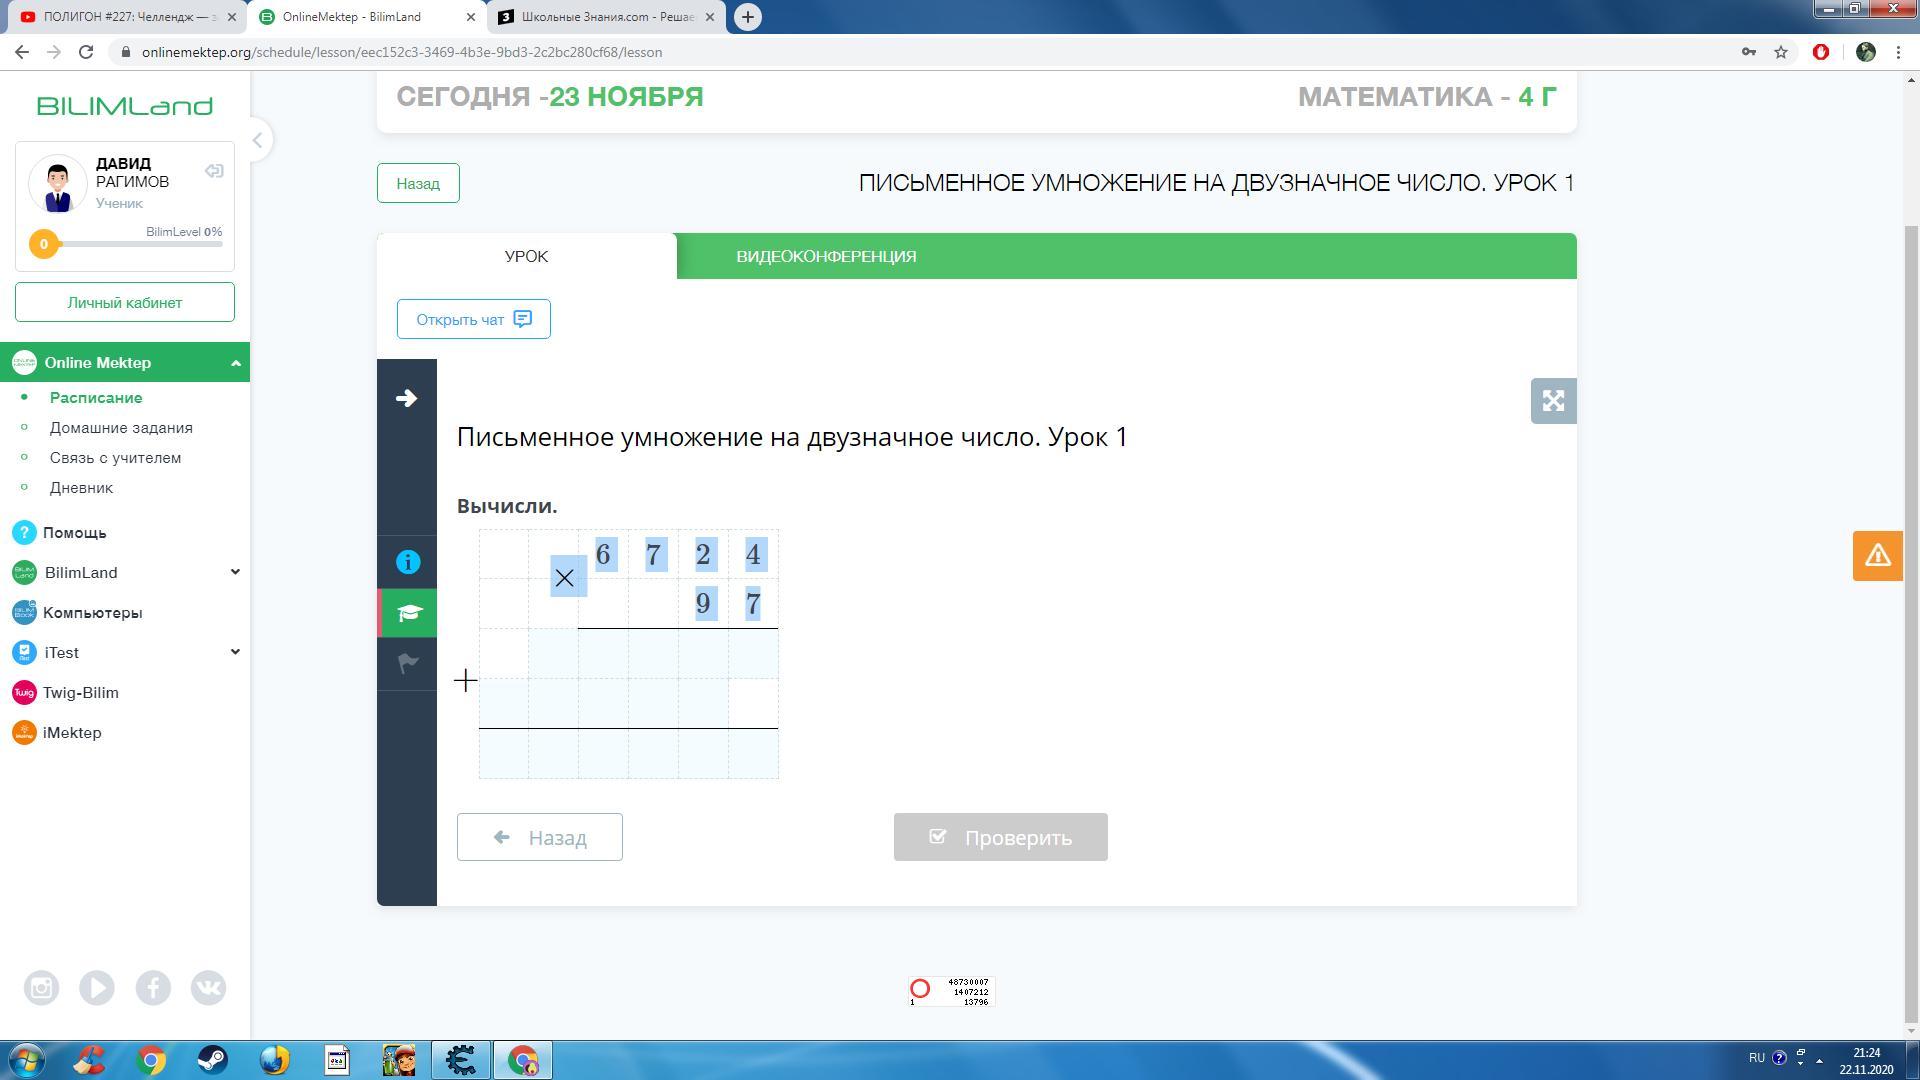
Task: Open the info icon in lesson sidebar
Action: coord(407,562)
